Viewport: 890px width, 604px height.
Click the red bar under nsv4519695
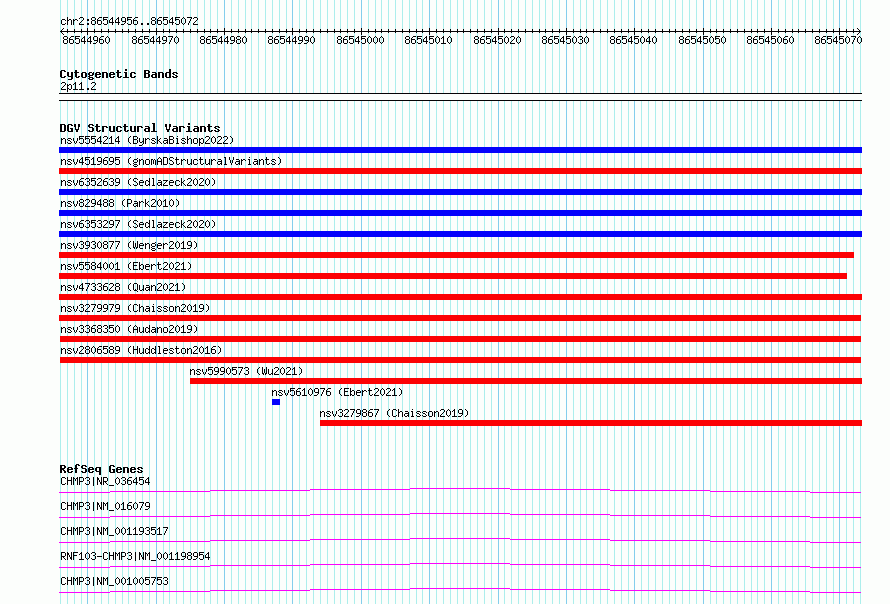point(460,171)
